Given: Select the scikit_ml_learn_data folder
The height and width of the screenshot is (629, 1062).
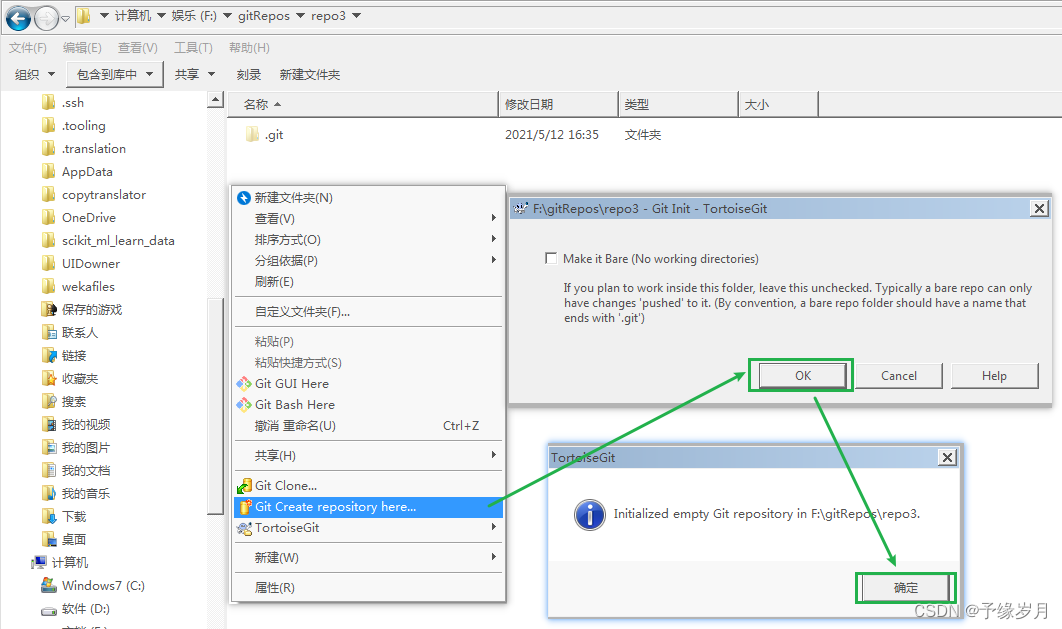Looking at the screenshot, I should 118,240.
